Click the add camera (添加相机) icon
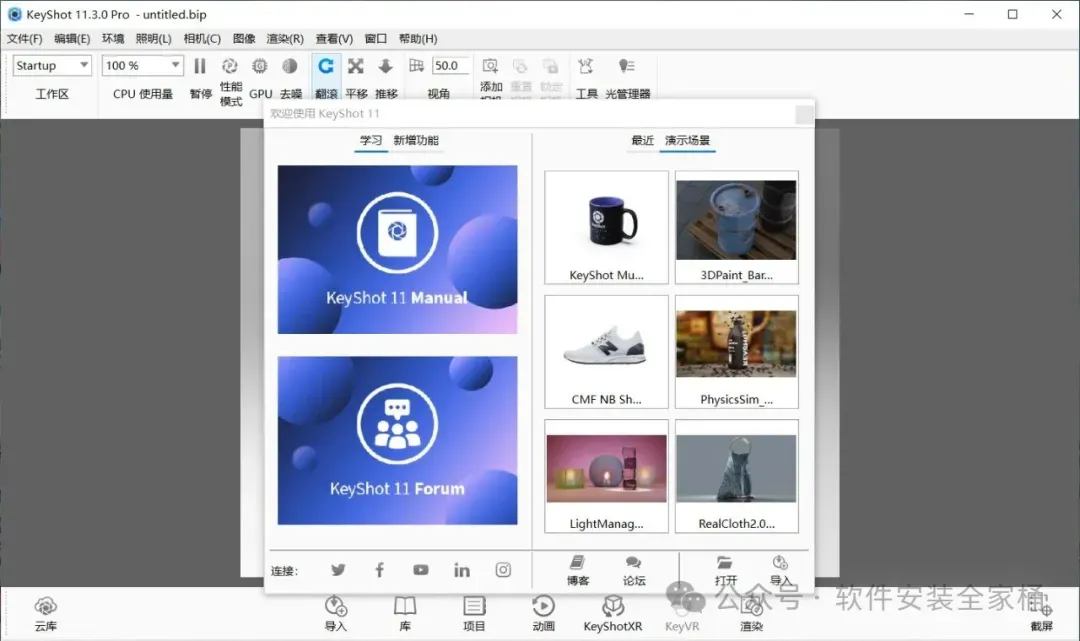 pos(490,66)
